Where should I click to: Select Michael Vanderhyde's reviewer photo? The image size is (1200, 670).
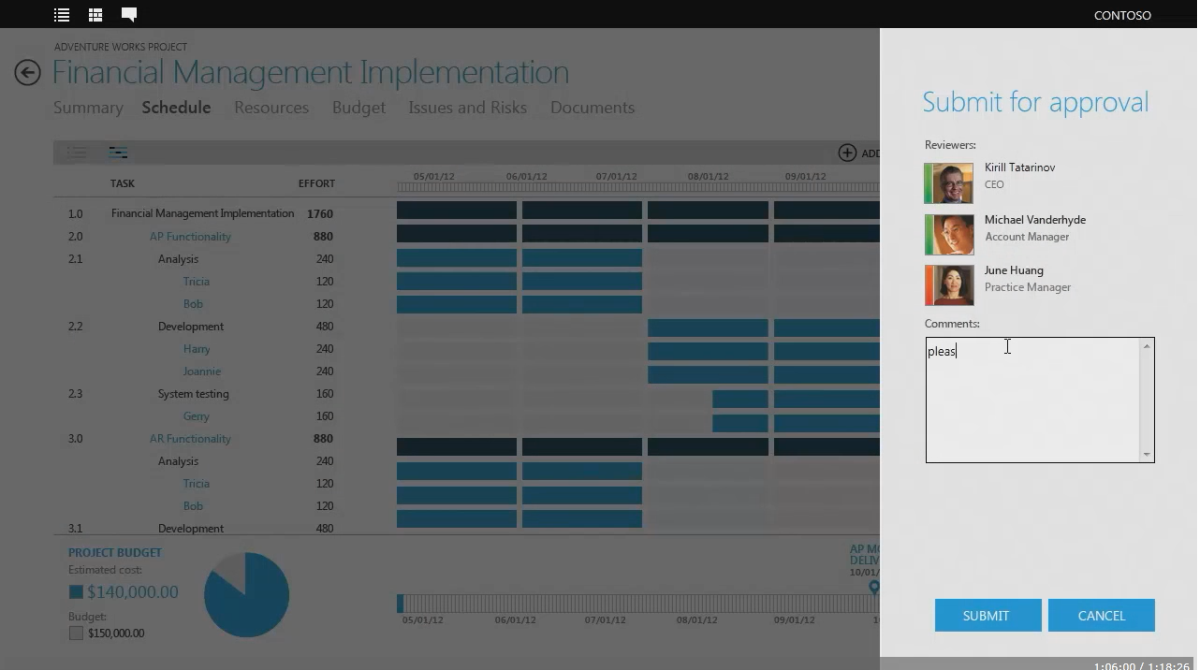(x=949, y=235)
